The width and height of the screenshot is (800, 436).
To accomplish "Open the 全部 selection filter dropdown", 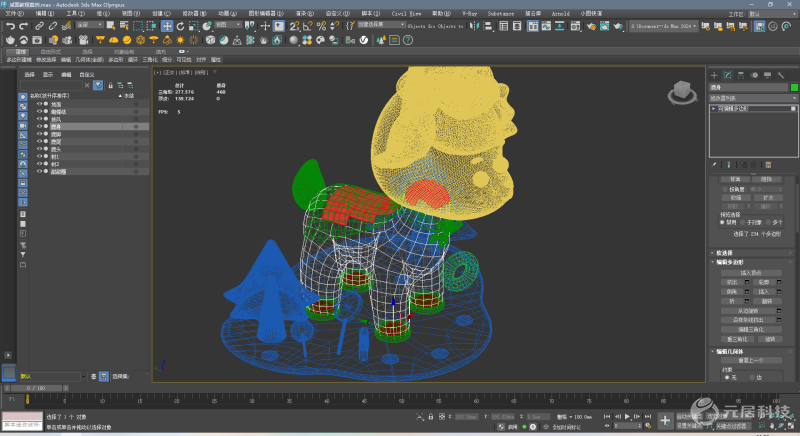I will (89, 24).
